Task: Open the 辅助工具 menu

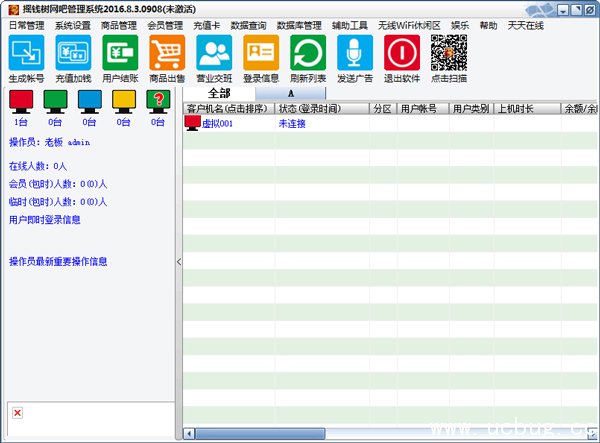Action: [350, 26]
